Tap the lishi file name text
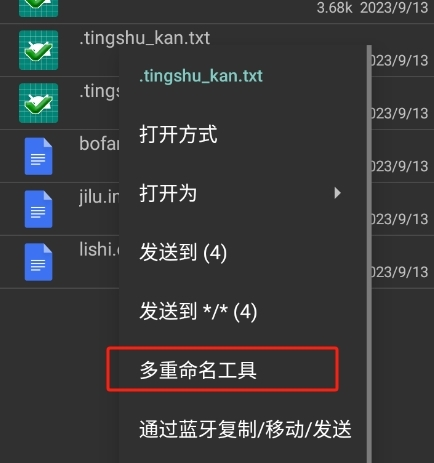Viewport: 434px width, 463px height. point(99,249)
